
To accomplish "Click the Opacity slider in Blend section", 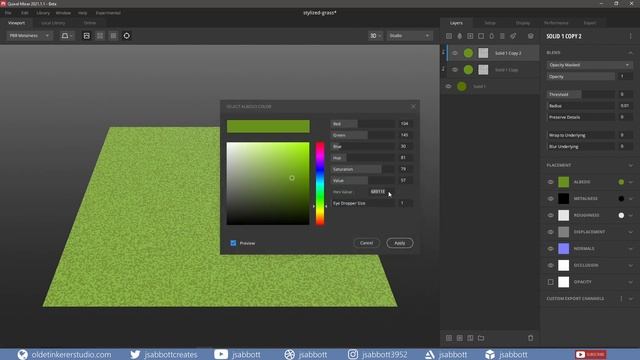I will (580, 76).
